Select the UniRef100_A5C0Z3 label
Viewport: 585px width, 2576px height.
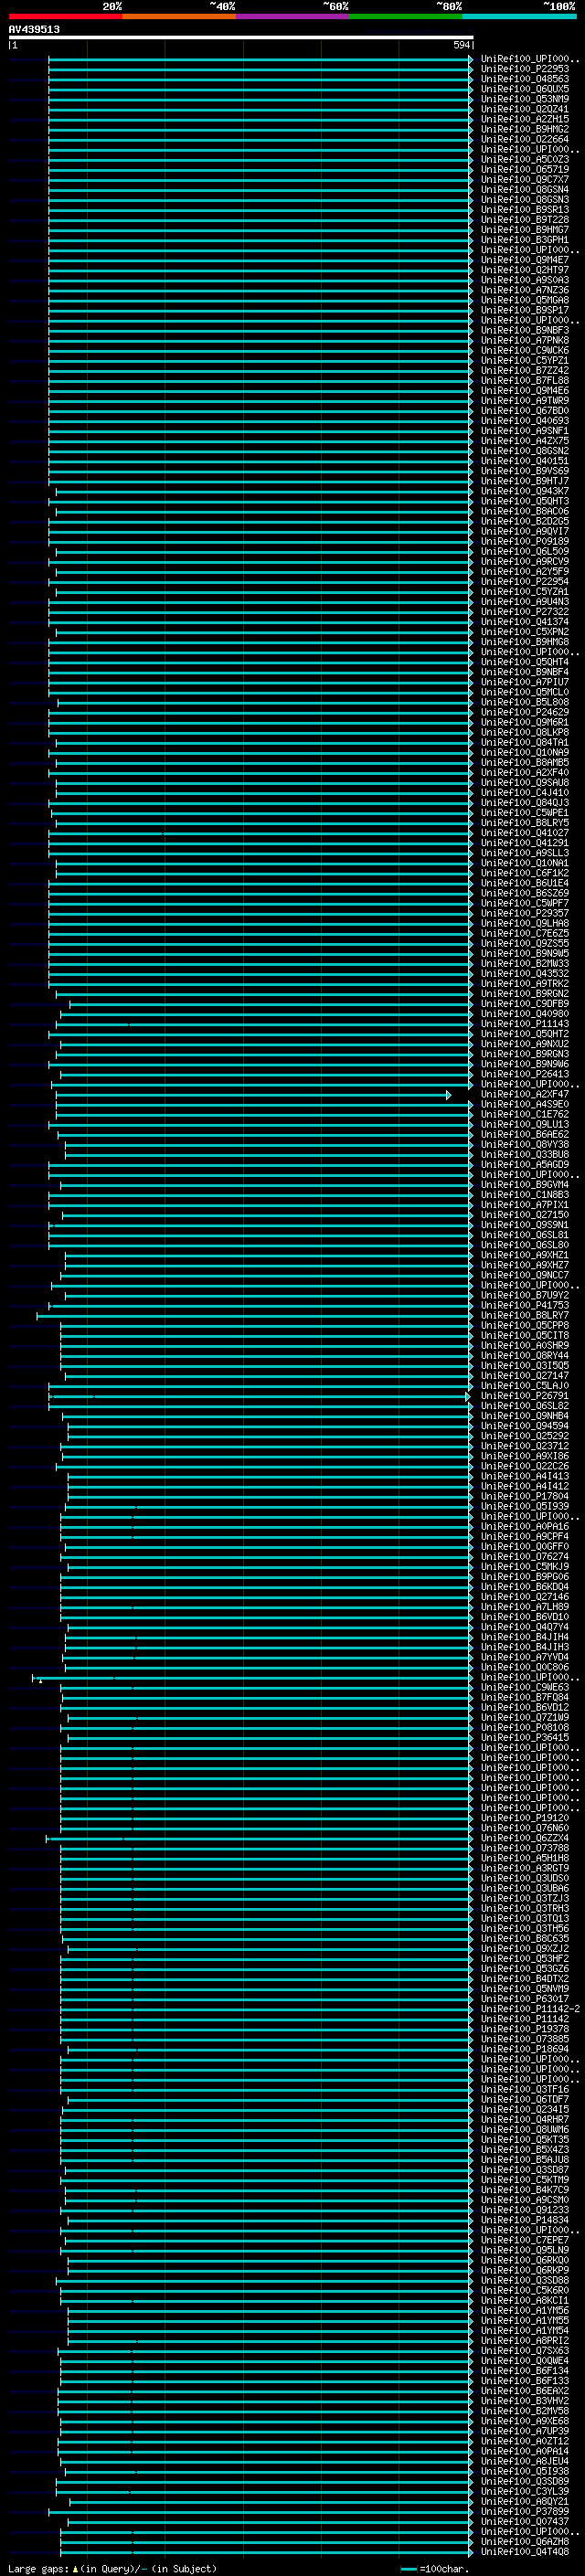click(x=525, y=160)
